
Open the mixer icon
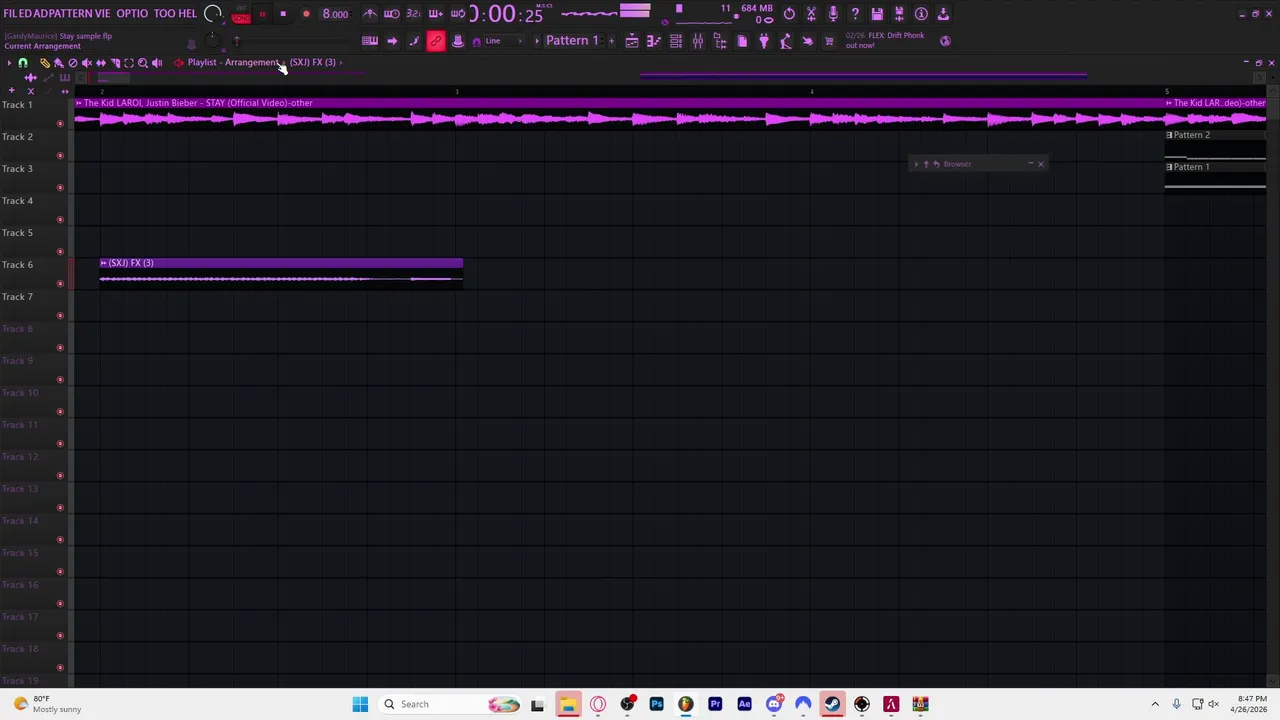click(697, 41)
